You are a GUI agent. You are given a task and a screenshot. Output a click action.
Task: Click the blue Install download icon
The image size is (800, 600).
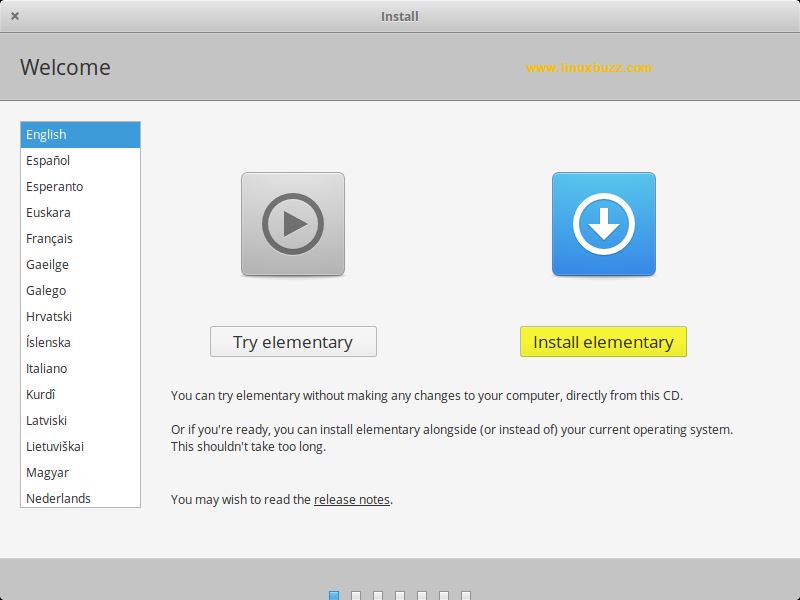point(604,224)
